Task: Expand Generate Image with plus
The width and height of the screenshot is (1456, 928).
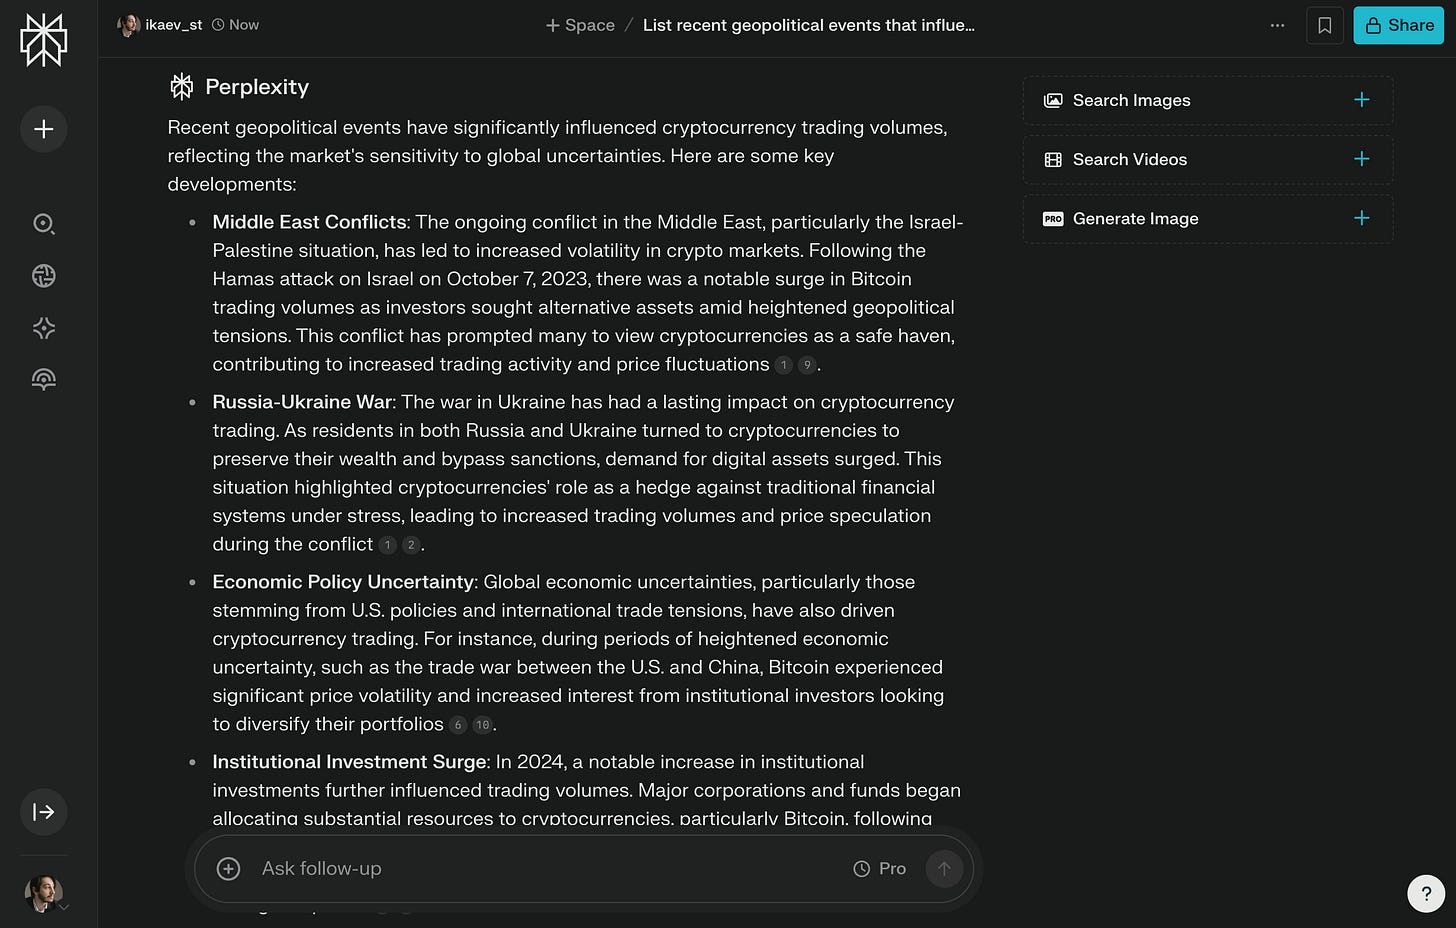Action: click(x=1361, y=218)
